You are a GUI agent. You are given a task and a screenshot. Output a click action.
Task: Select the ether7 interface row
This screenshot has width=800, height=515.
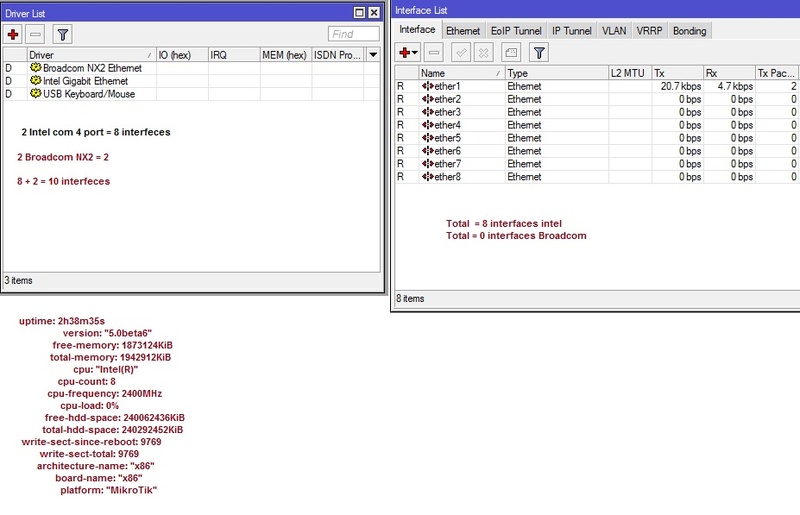pyautogui.click(x=597, y=164)
